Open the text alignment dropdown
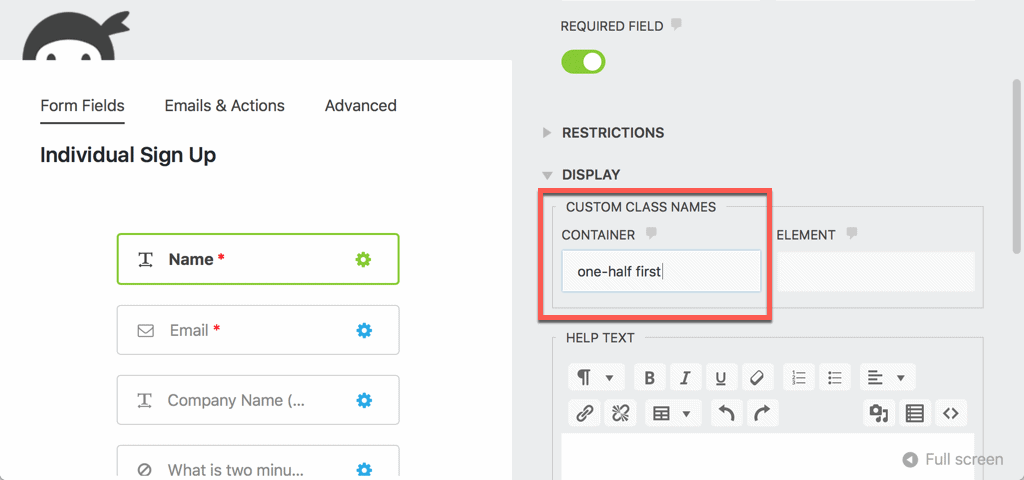1024x480 pixels. (x=887, y=378)
